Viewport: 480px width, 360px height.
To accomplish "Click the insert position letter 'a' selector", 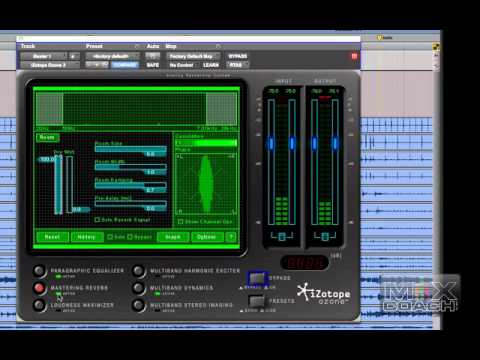I will [x=74, y=56].
